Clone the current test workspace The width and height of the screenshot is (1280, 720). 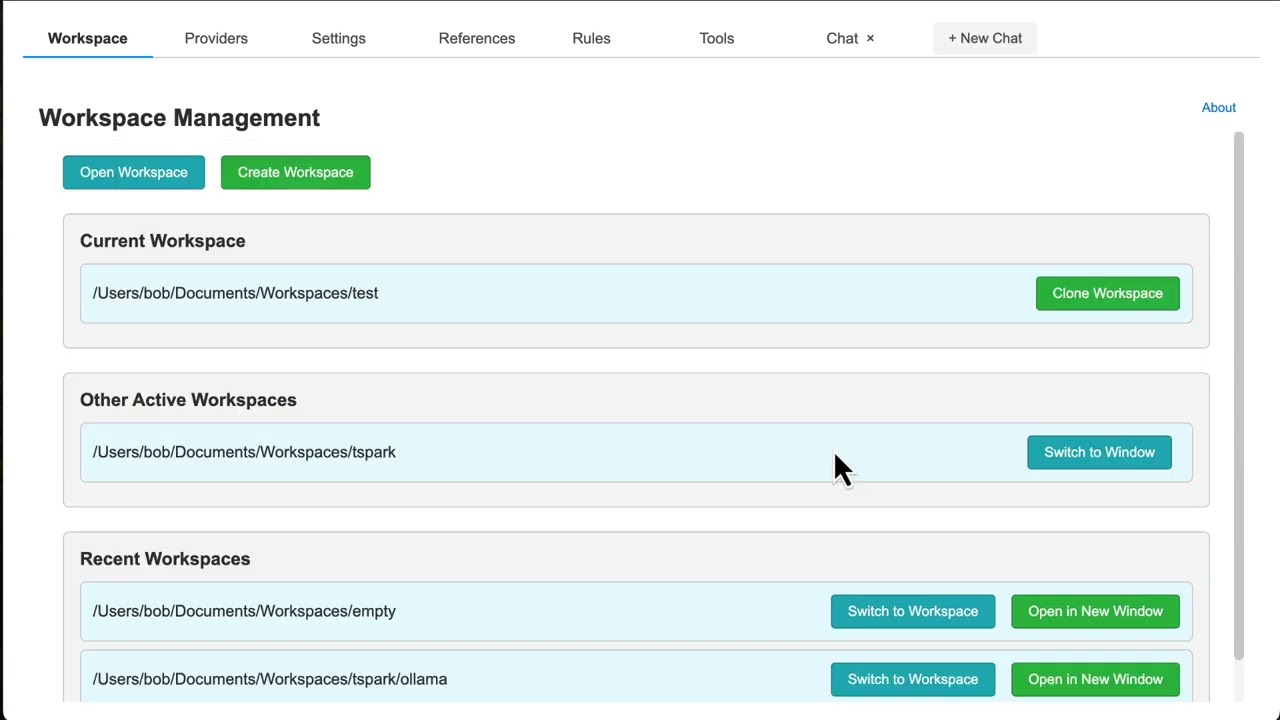coord(1107,293)
